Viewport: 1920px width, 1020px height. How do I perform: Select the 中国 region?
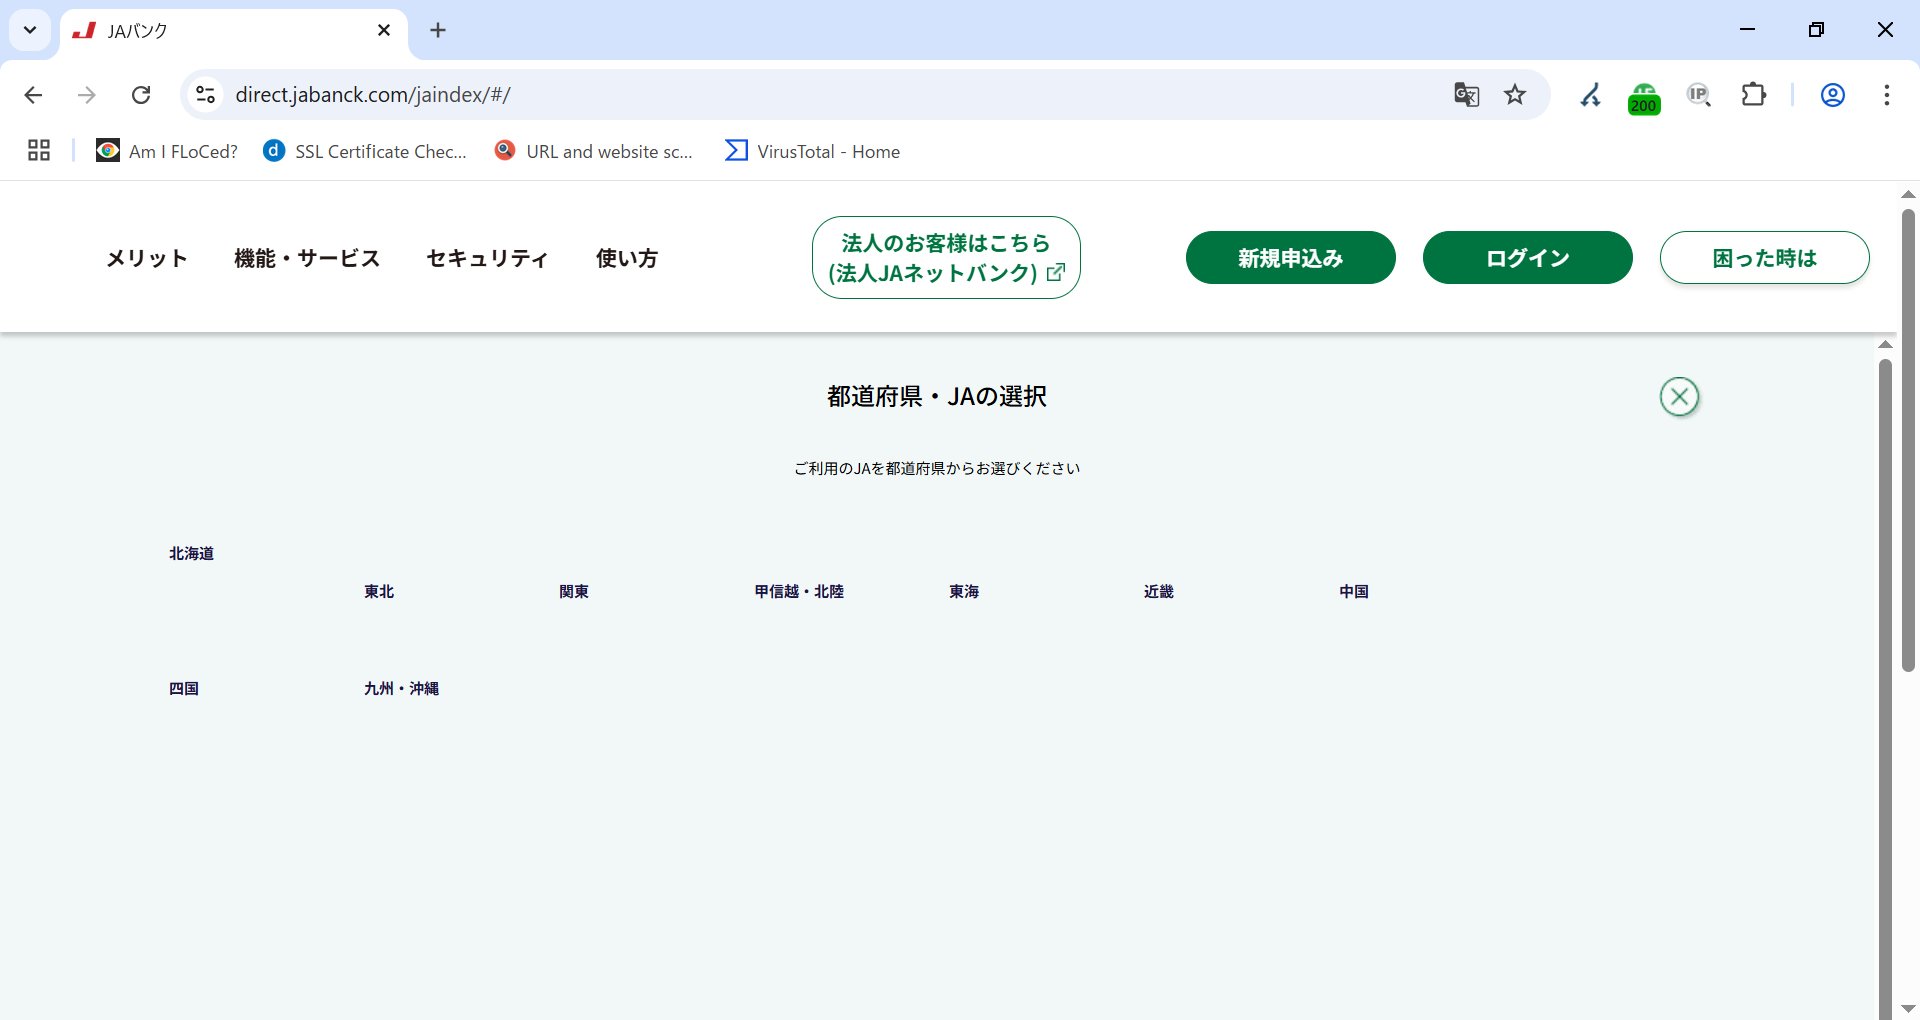[x=1354, y=592]
